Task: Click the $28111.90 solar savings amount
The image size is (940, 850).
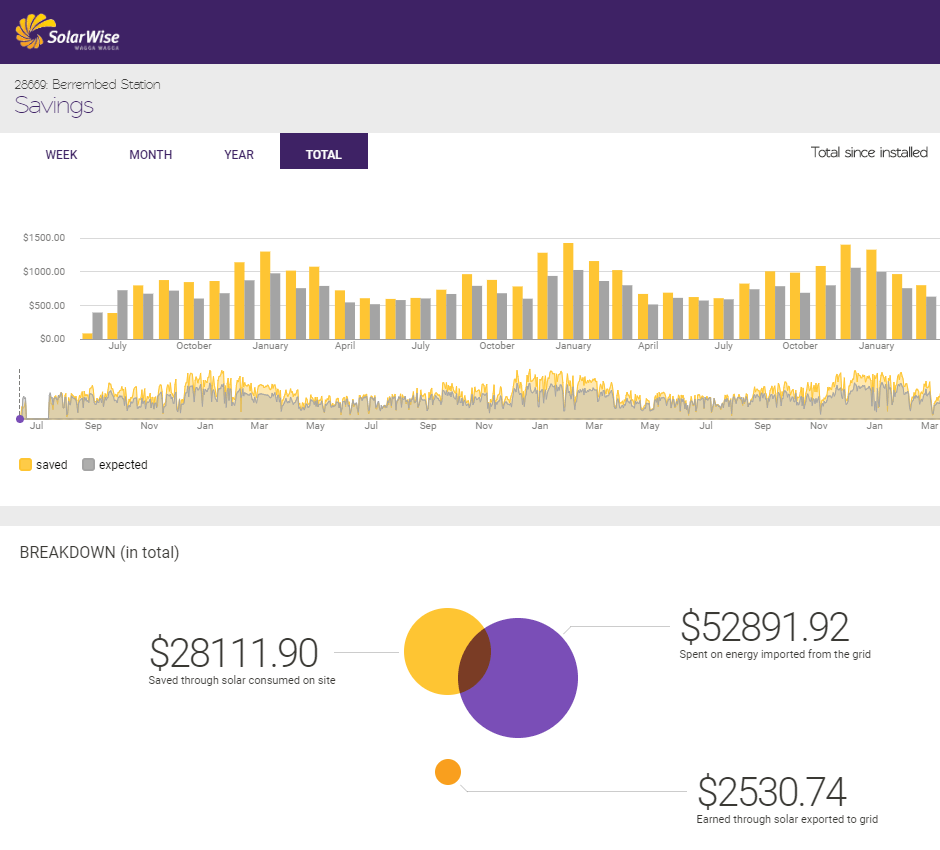Action: click(234, 653)
